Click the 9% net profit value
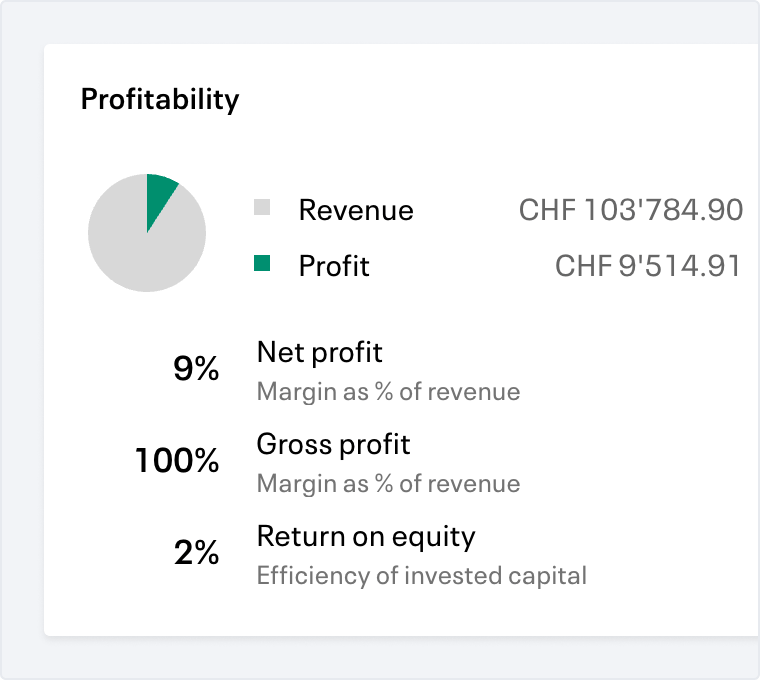This screenshot has width=760, height=680. click(x=196, y=368)
